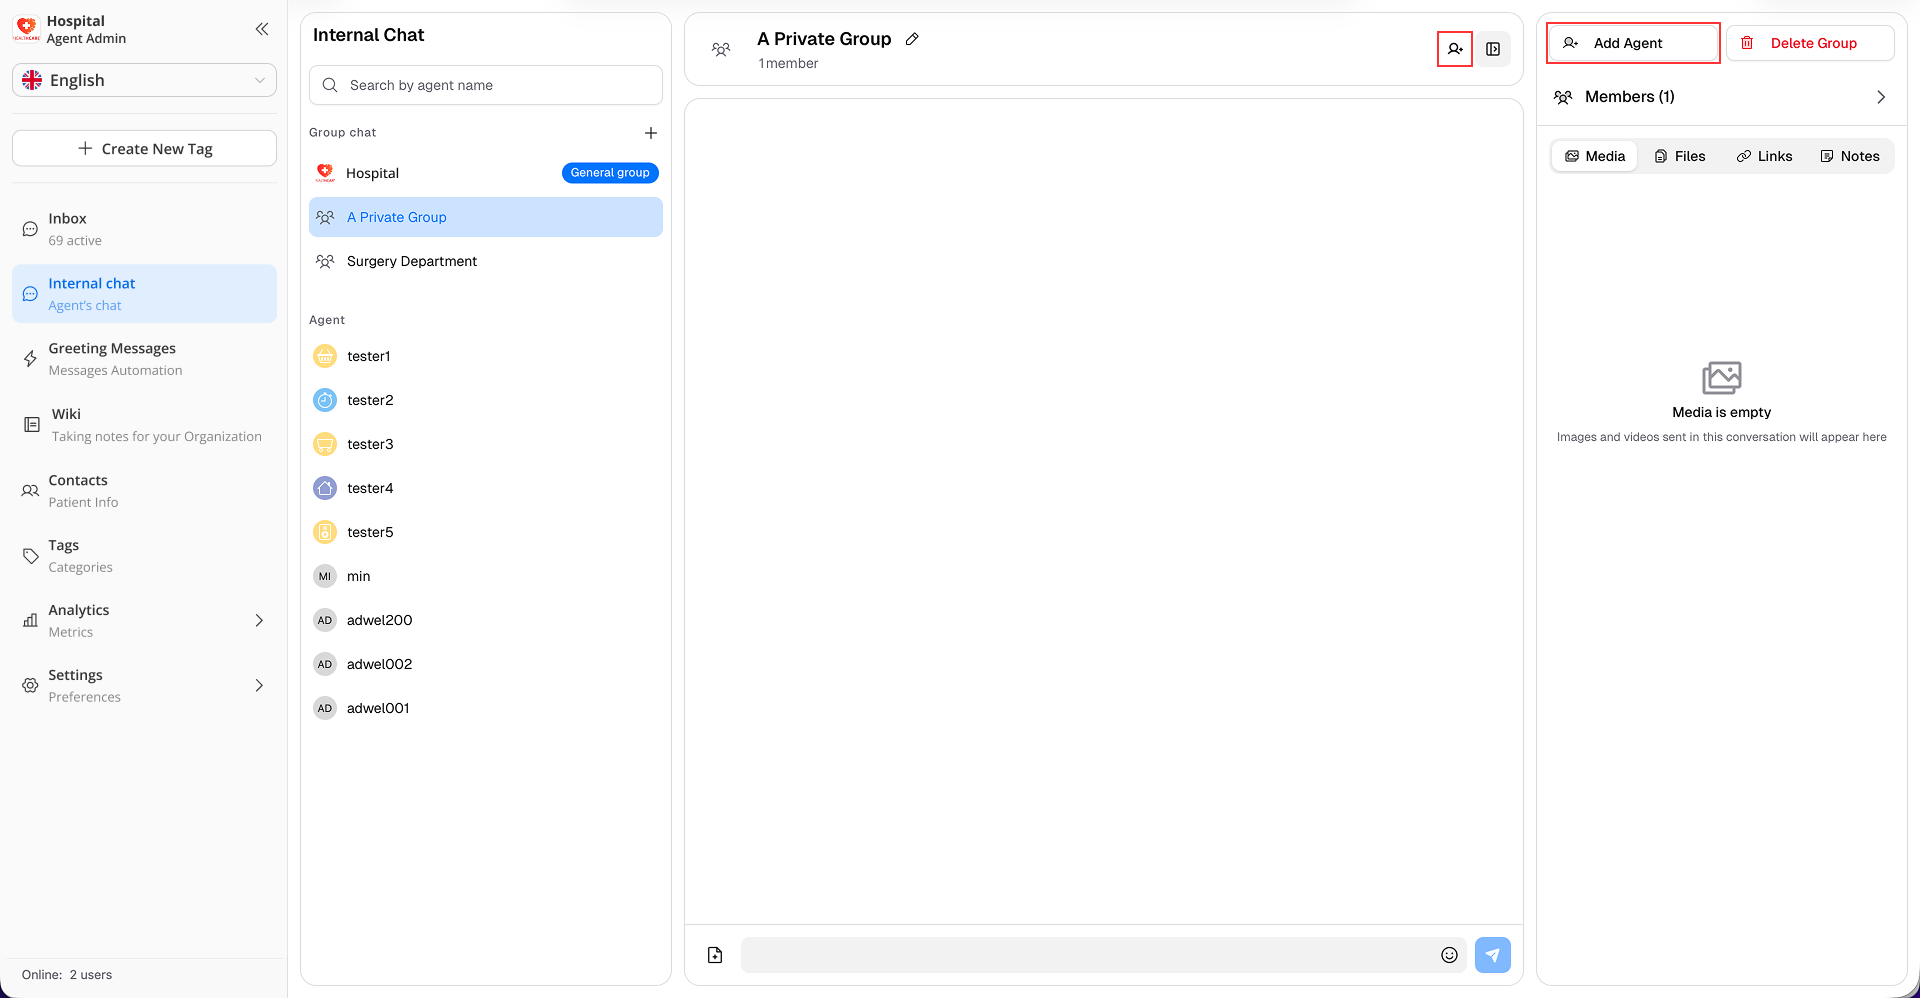Click the send message icon
Screen dimensions: 1920x998
pyautogui.click(x=1492, y=955)
